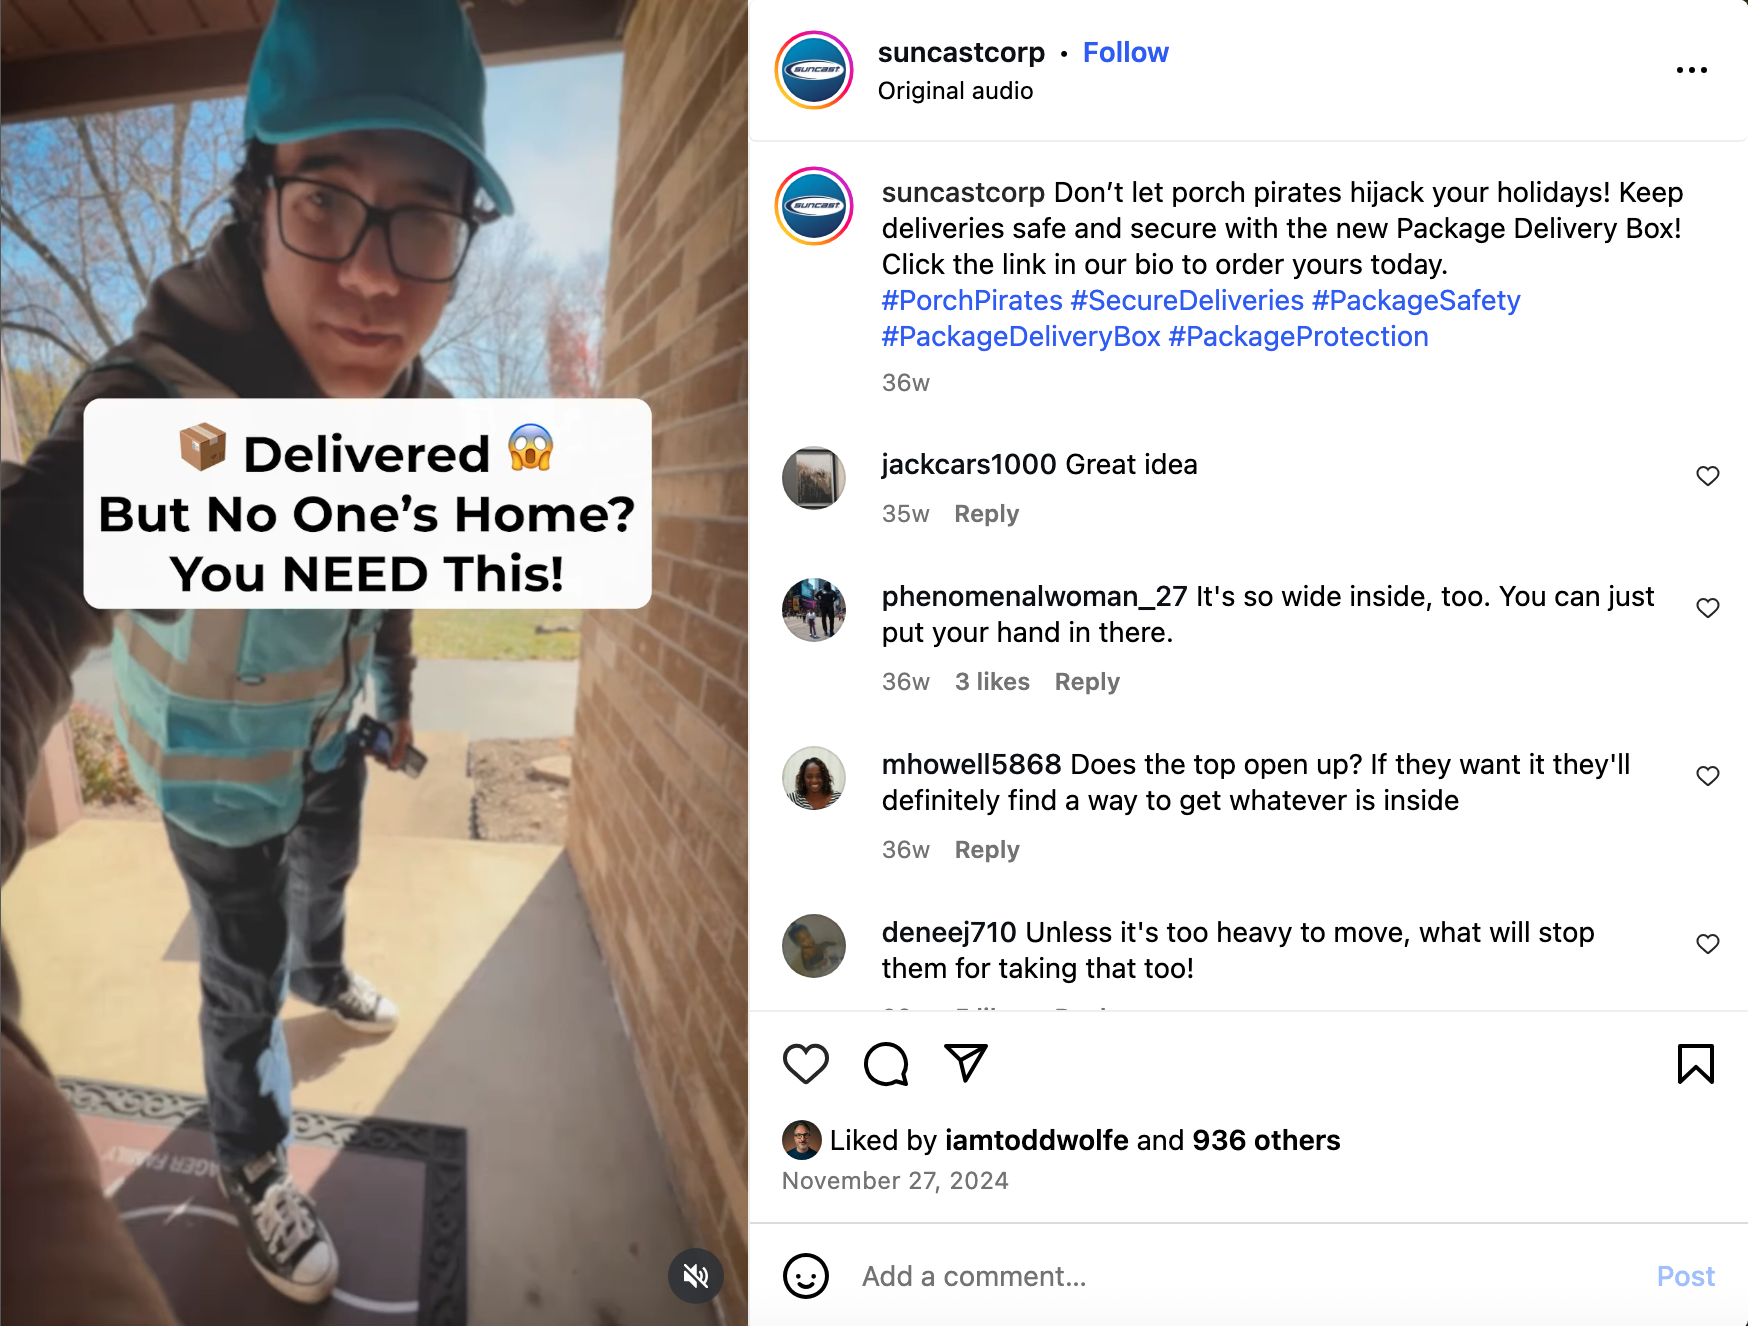
Task: Share the post via the paper plane icon
Action: click(966, 1063)
